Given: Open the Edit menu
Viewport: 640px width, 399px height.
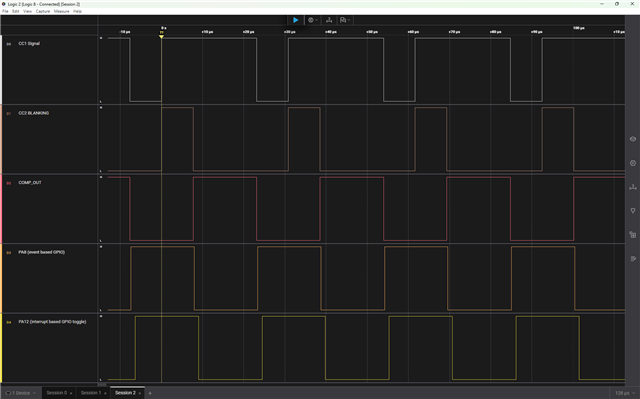Looking at the screenshot, I should [x=16, y=11].
